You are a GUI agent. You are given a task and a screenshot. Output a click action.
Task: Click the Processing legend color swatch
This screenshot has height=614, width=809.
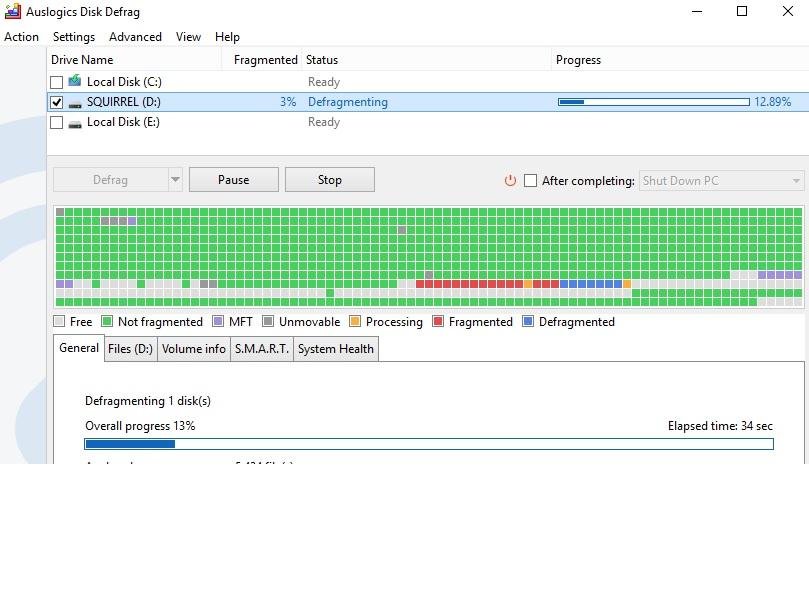pos(355,321)
